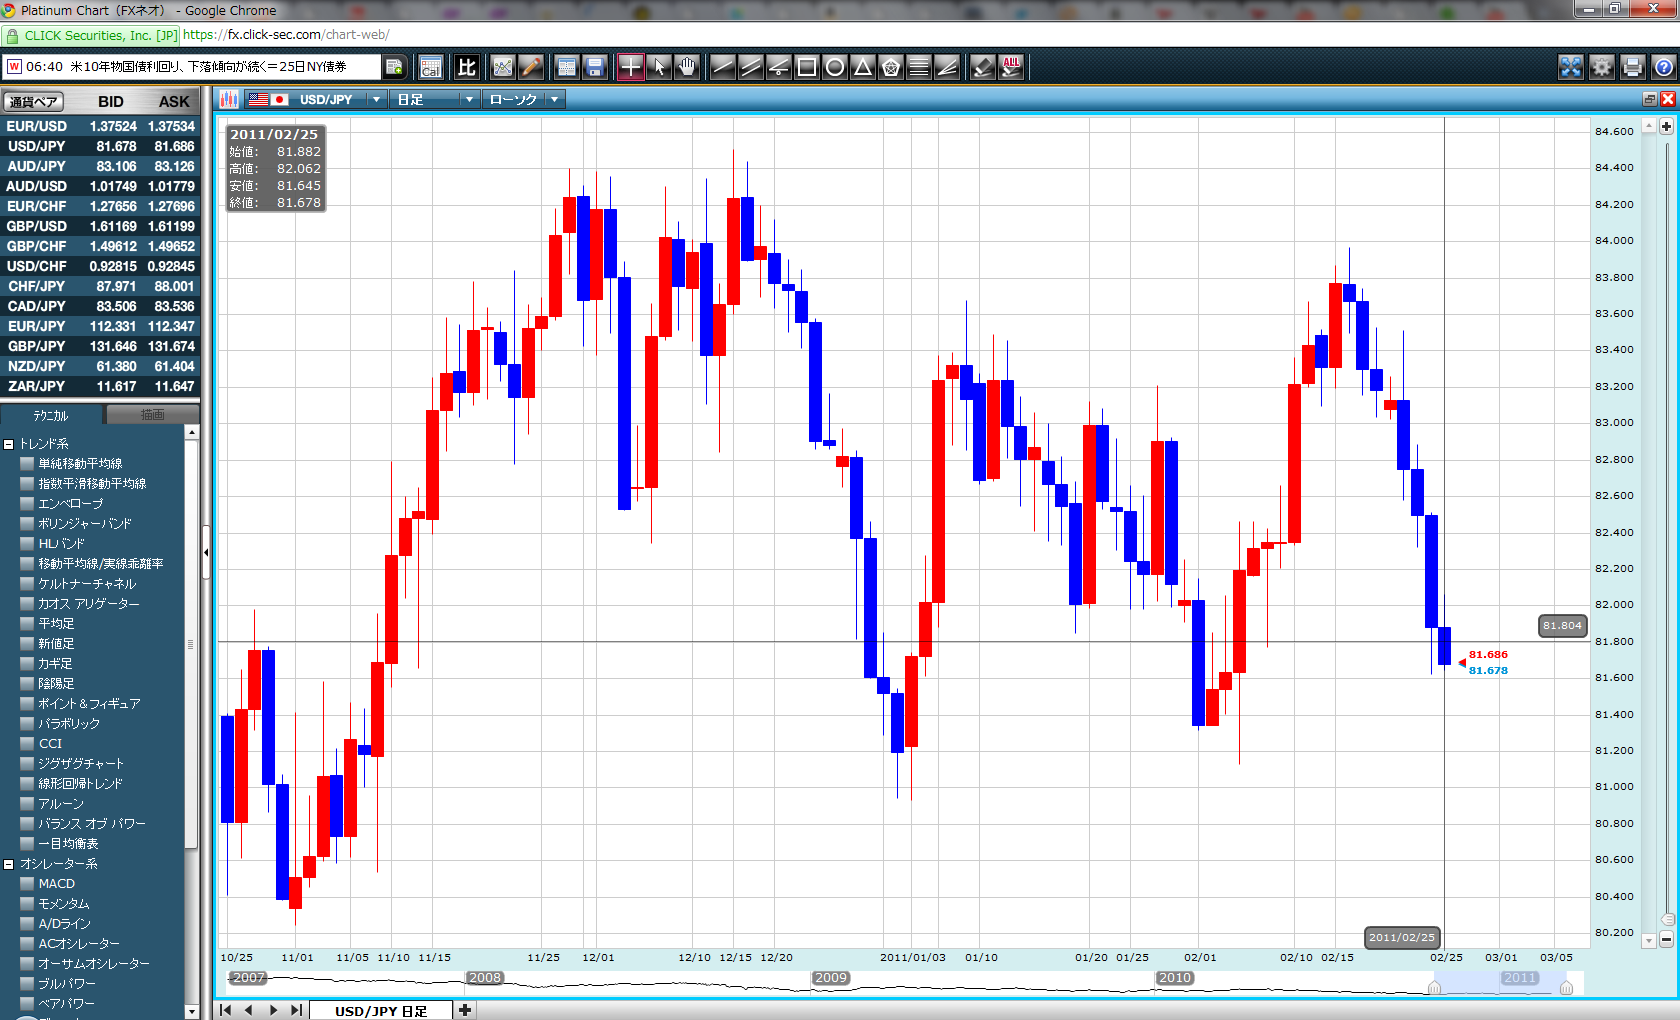Click the save floppy disk icon
Viewport: 1680px width, 1020px height.
point(595,67)
